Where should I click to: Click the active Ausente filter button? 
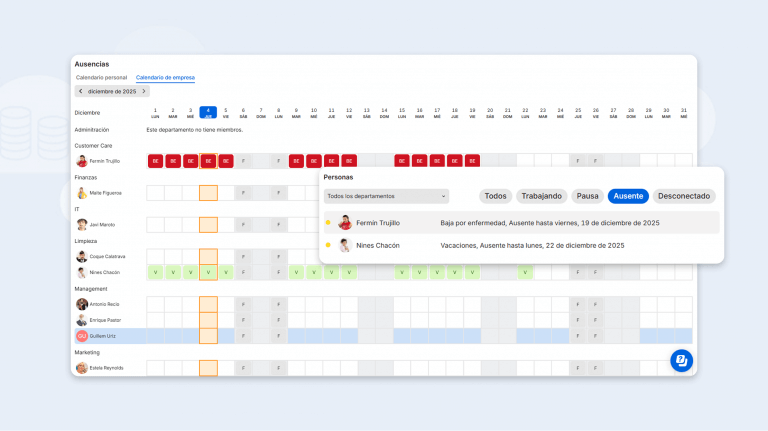point(628,196)
